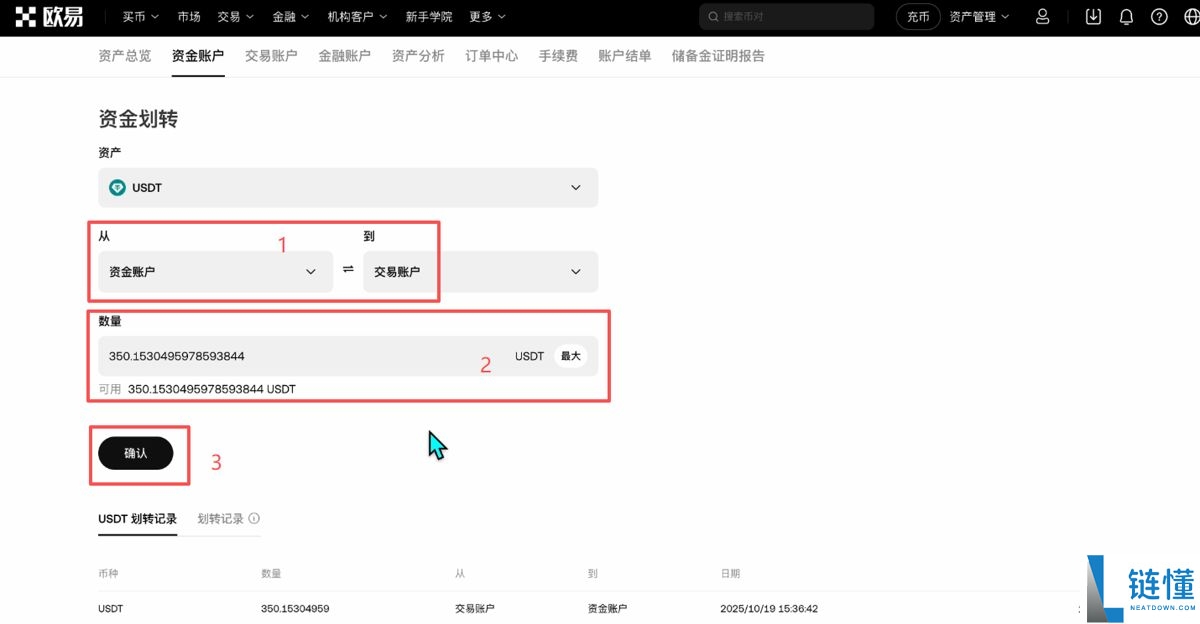
Task: Click the USDT coin icon in asset selector
Action: point(118,187)
